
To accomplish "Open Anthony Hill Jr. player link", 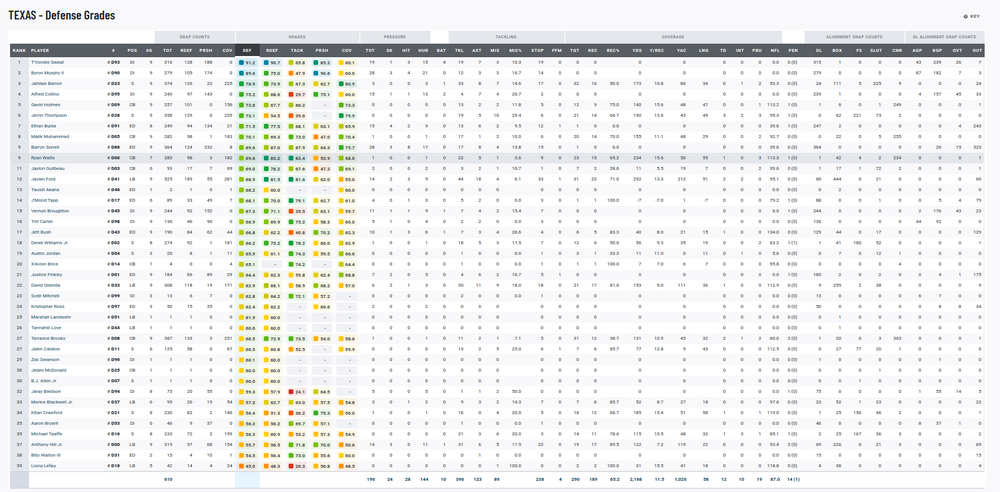I will tap(48, 445).
